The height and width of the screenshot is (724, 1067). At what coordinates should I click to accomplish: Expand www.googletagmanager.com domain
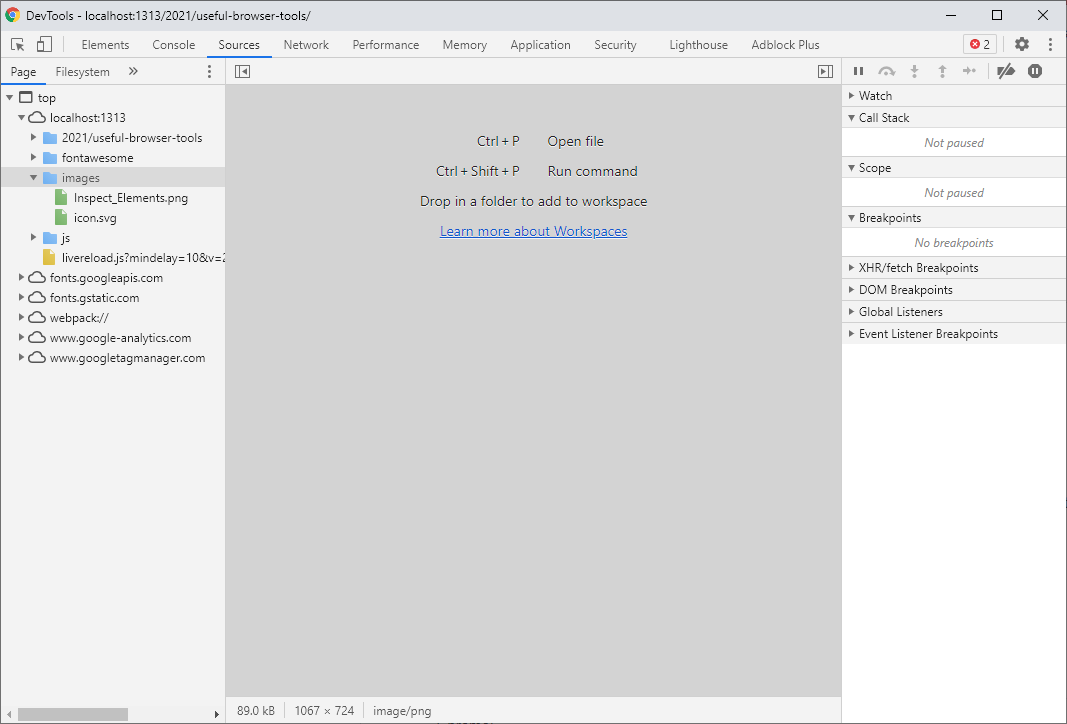21,357
